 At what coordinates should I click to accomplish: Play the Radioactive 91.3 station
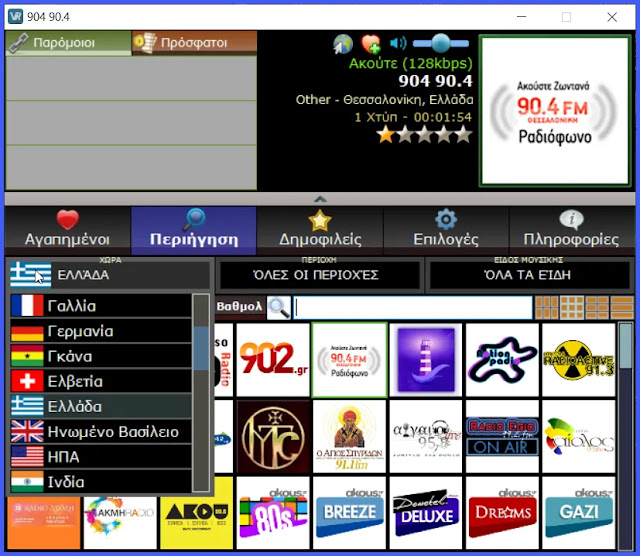578,360
